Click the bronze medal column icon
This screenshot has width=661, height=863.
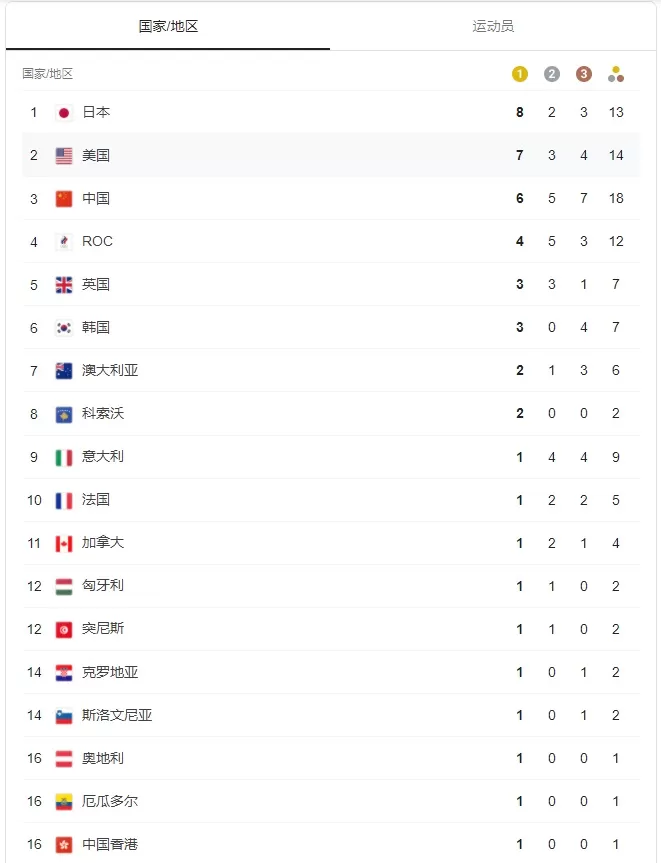pos(583,74)
